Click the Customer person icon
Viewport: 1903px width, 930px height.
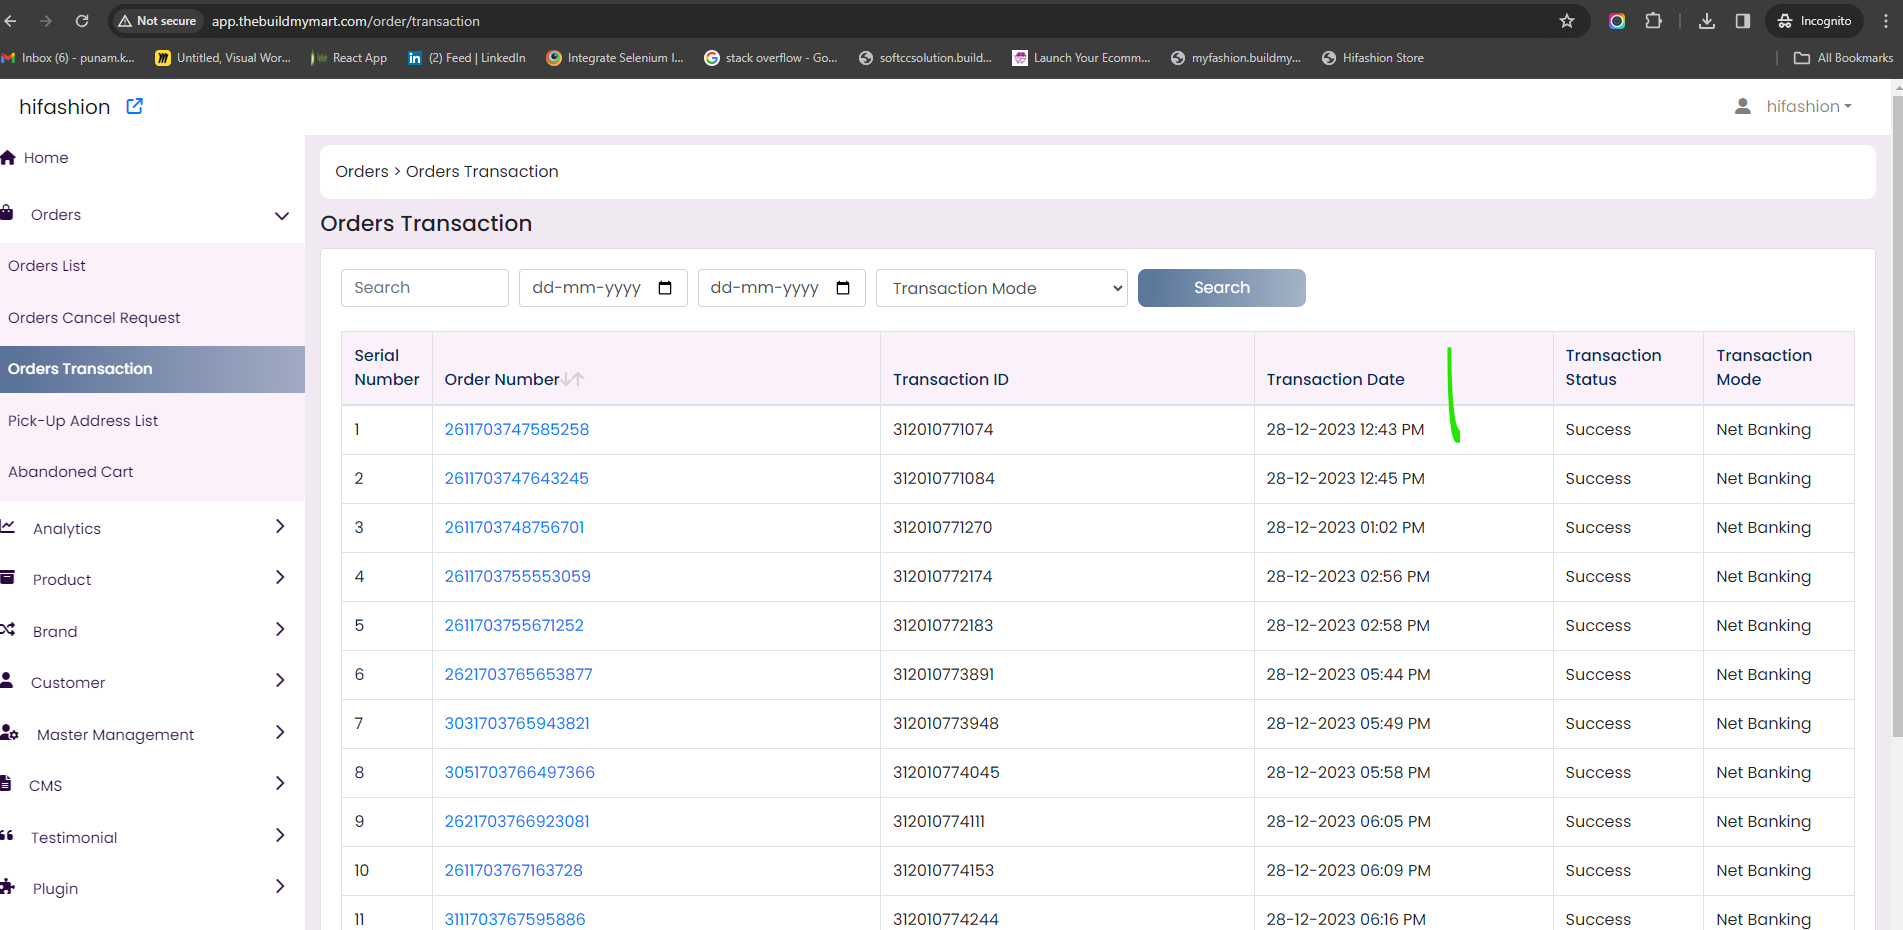point(6,680)
